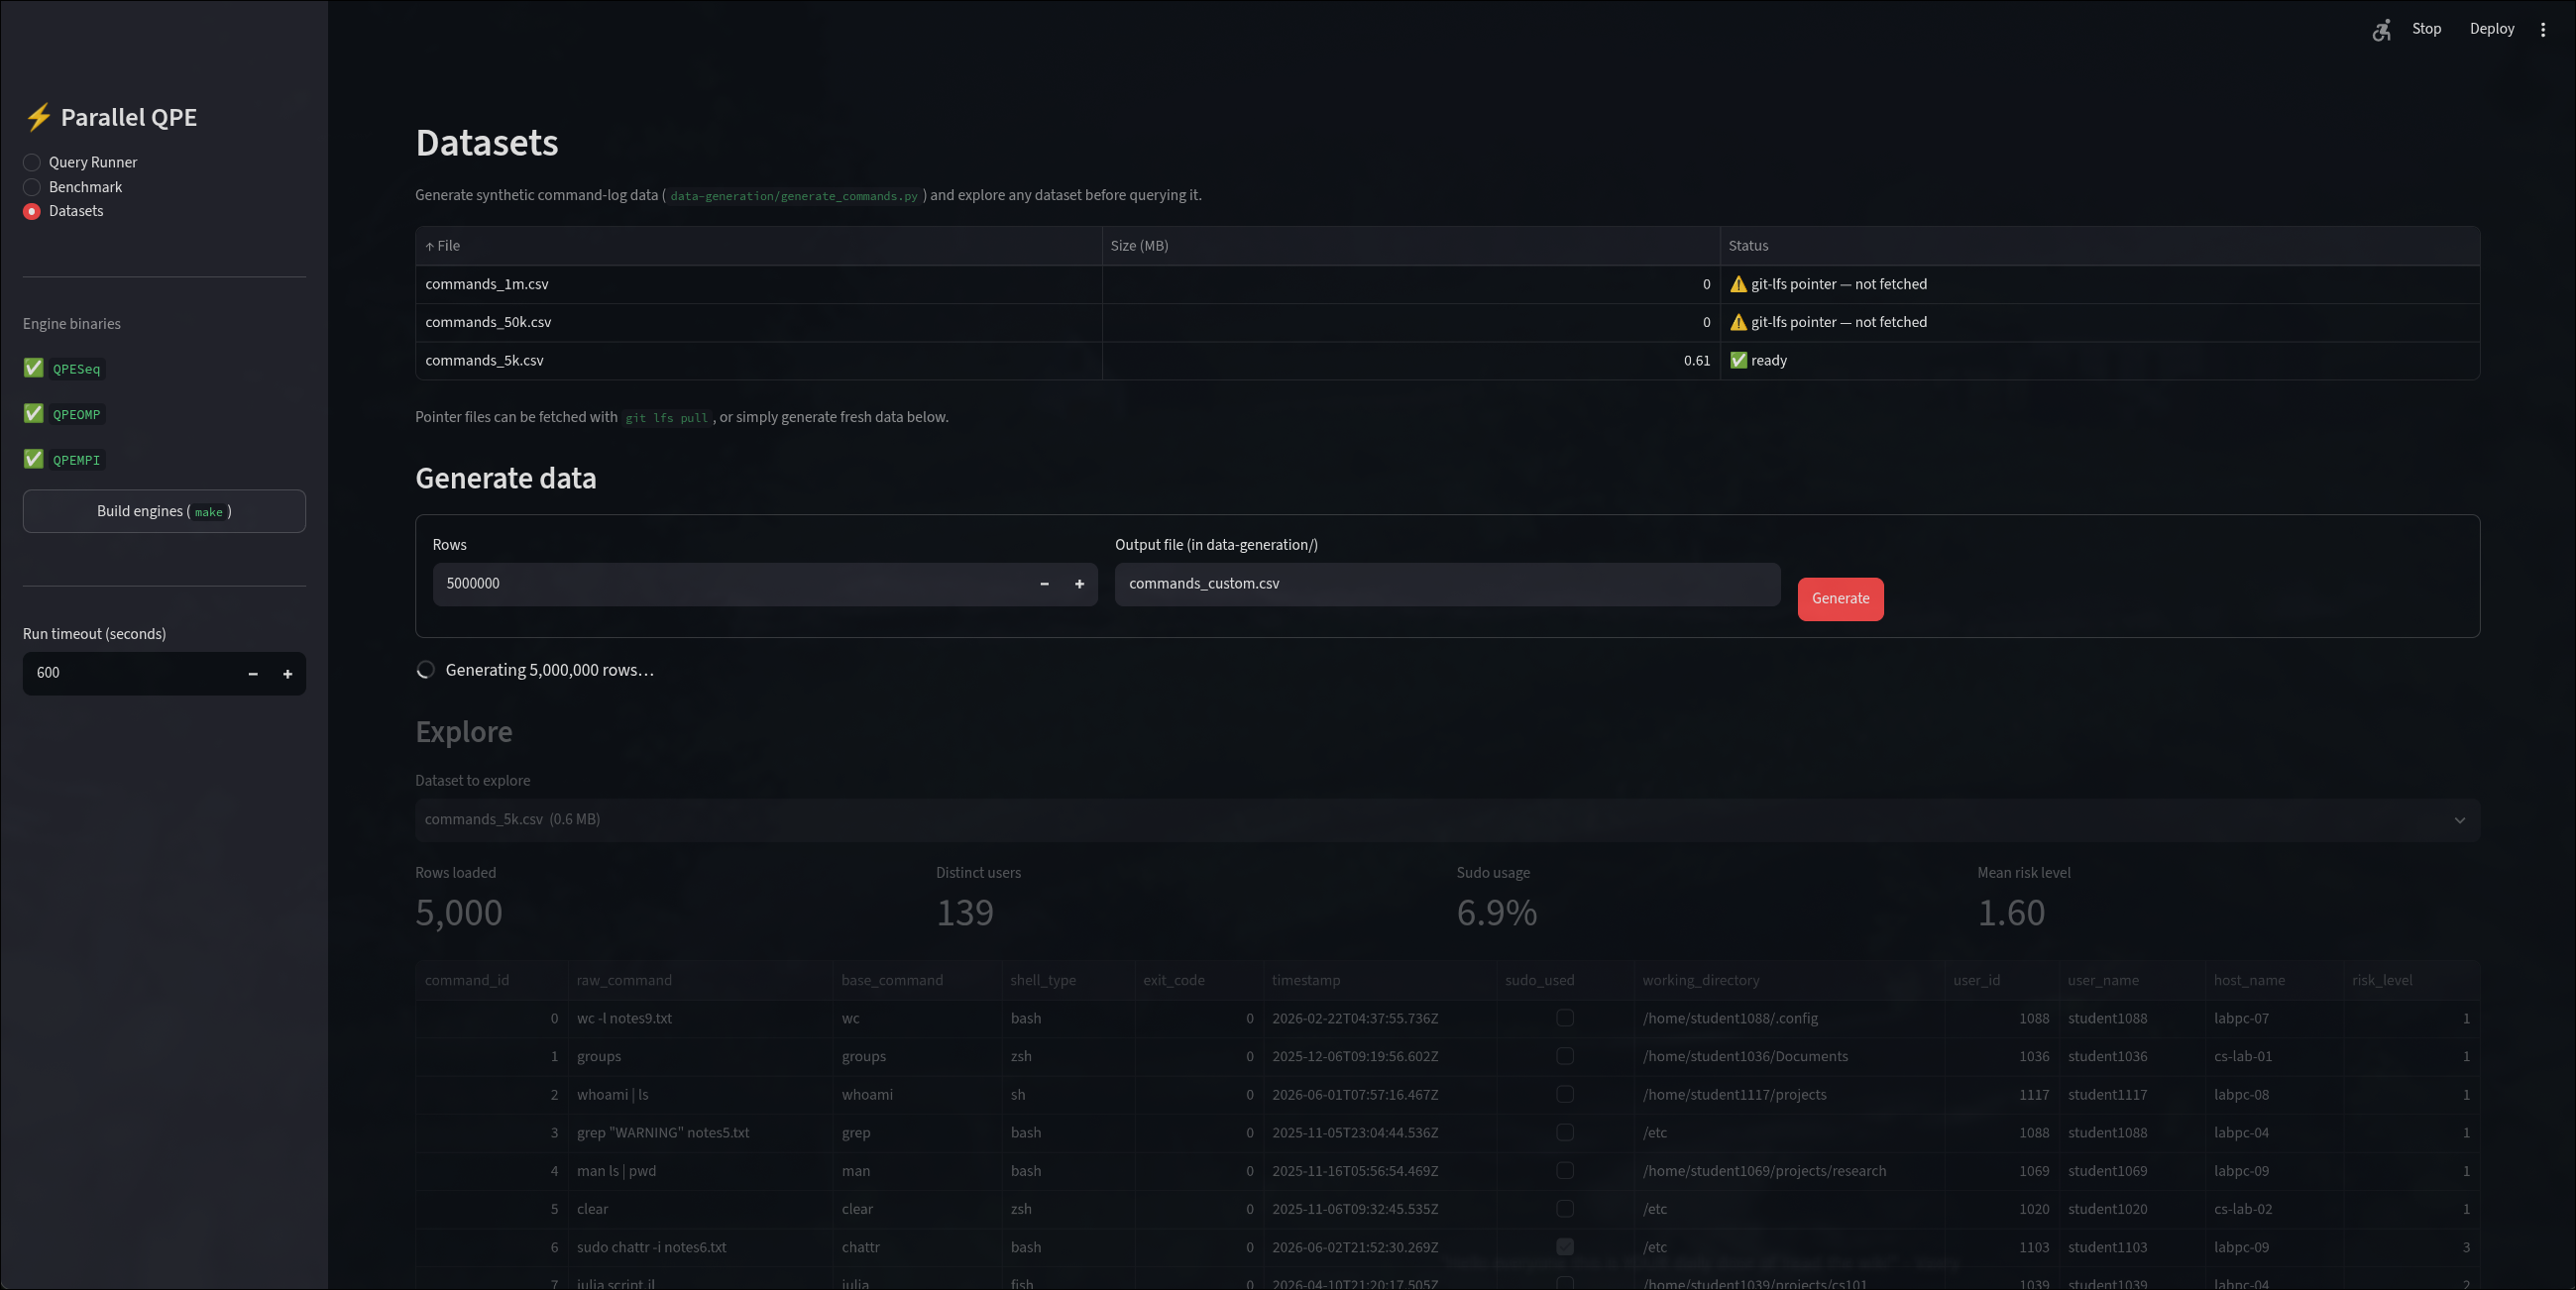Decrease Rows value with minus button
Viewport: 2576px width, 1290px height.
(x=1045, y=584)
